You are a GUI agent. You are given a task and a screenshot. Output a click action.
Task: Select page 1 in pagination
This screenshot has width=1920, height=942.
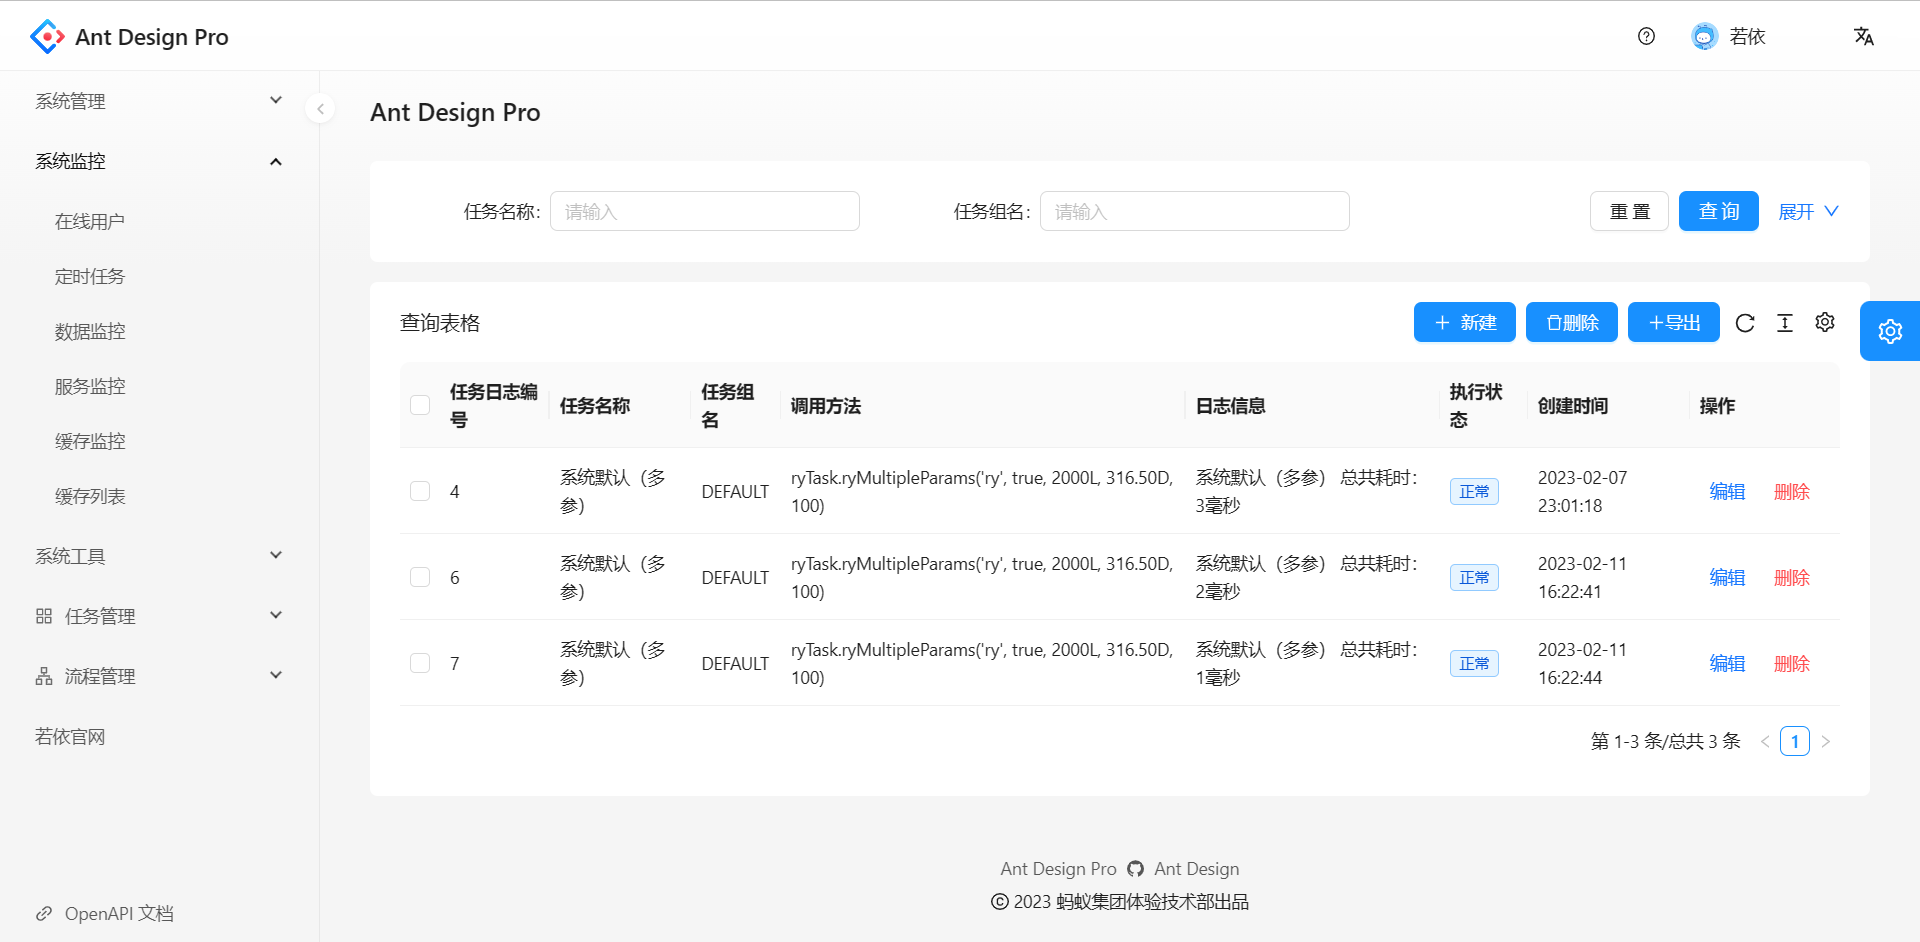click(1795, 741)
